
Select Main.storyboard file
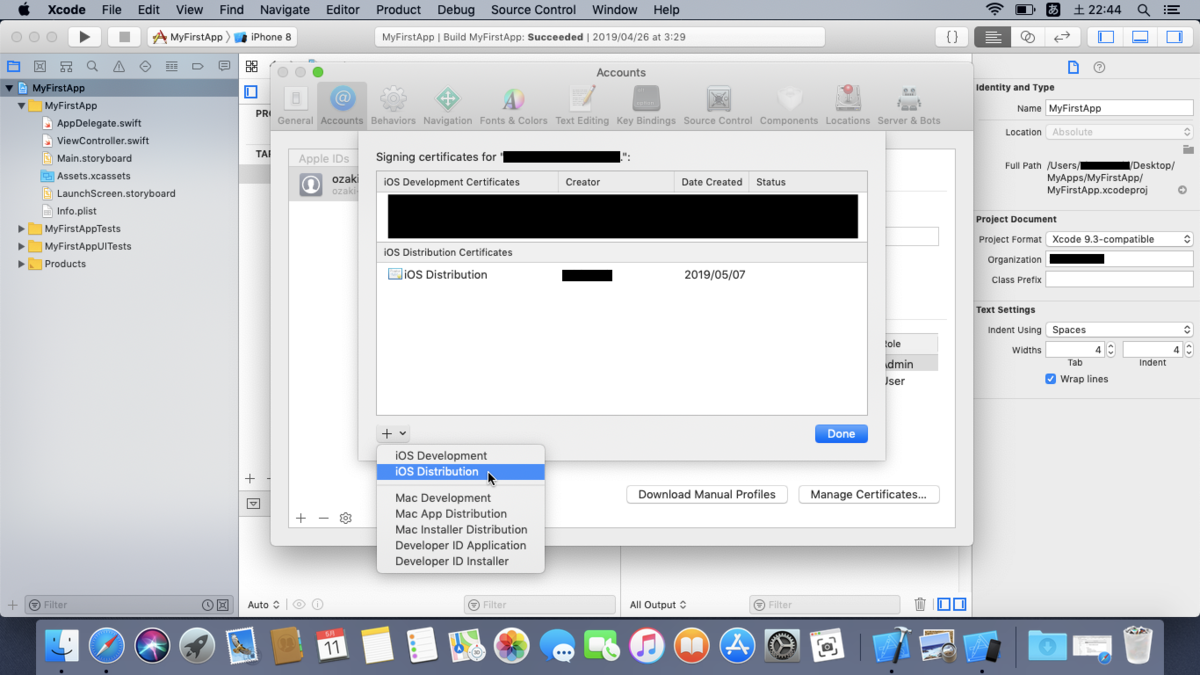[x=93, y=158]
